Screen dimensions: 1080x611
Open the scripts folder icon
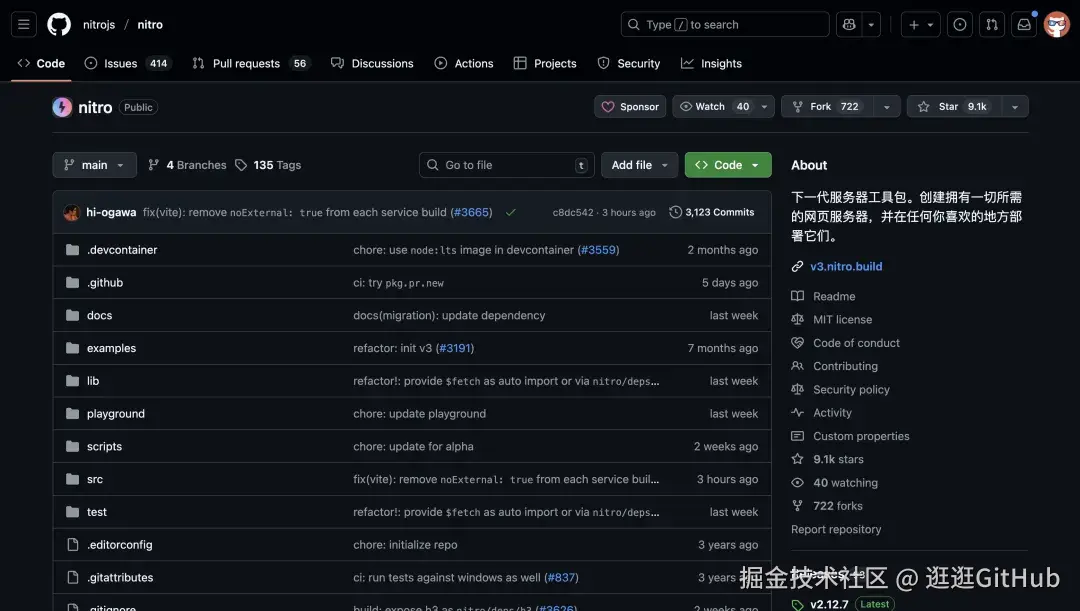[72, 446]
